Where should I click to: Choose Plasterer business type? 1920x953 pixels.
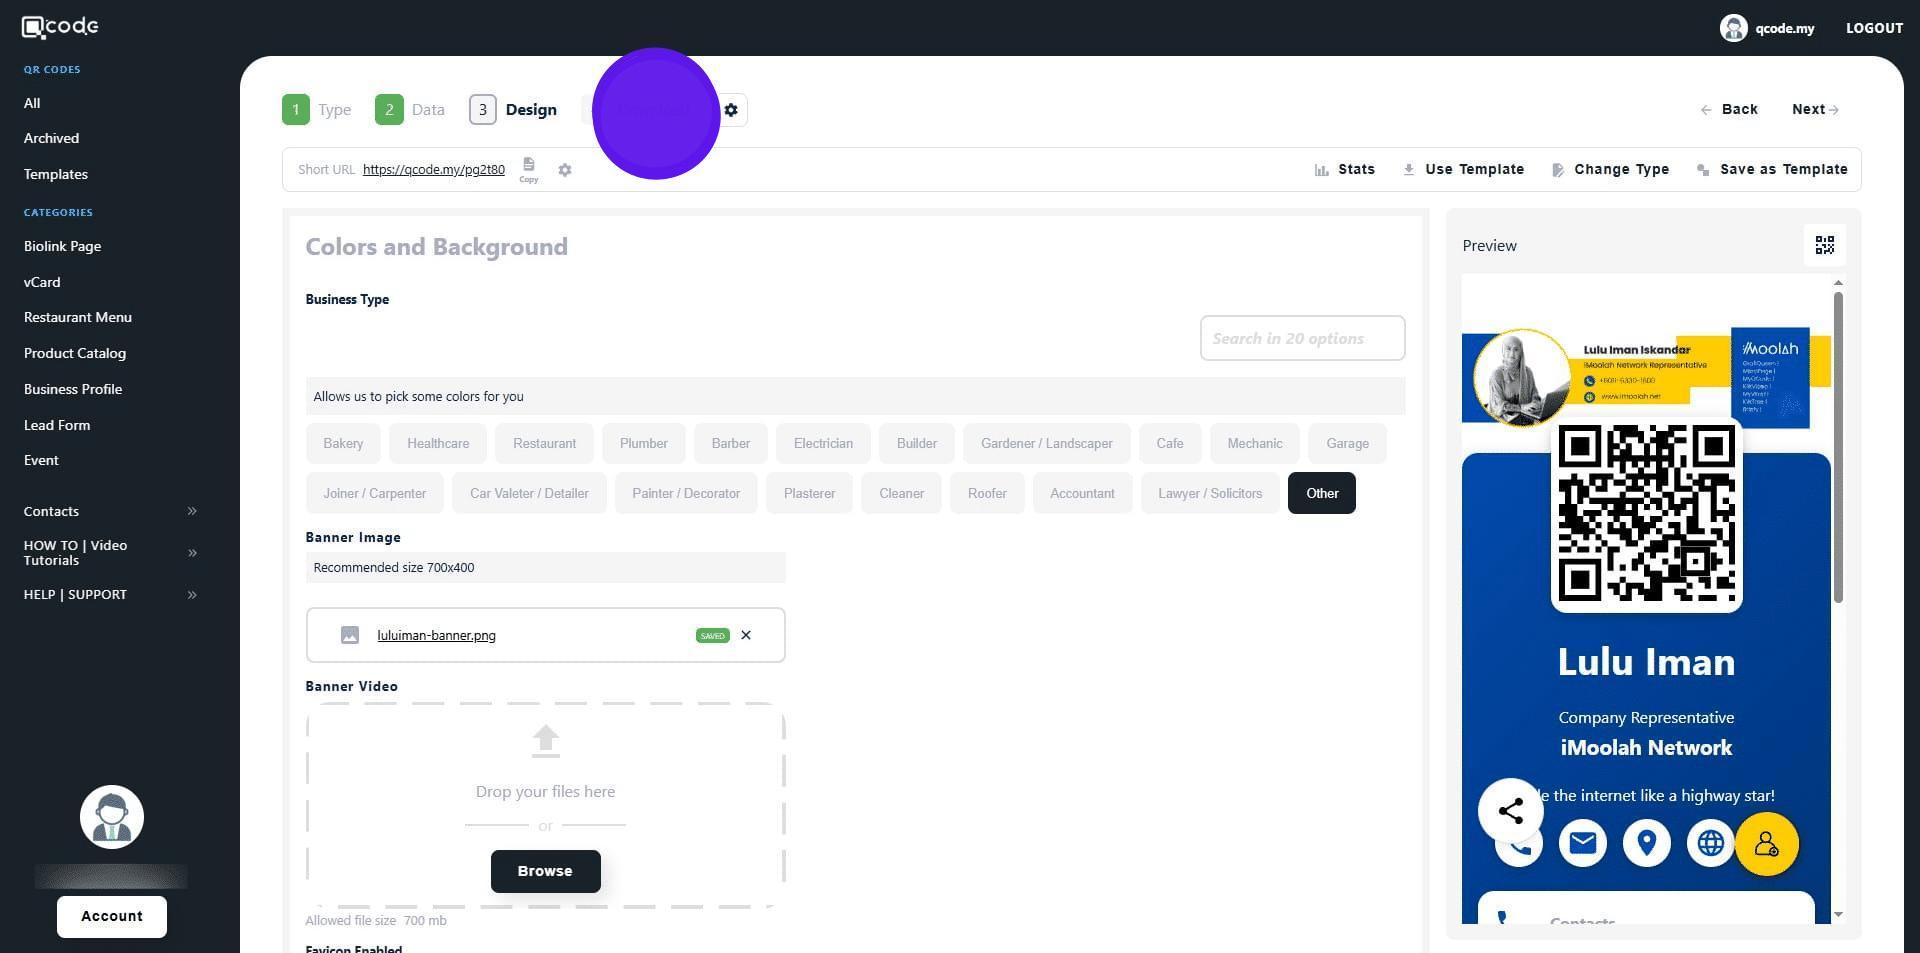pos(809,493)
